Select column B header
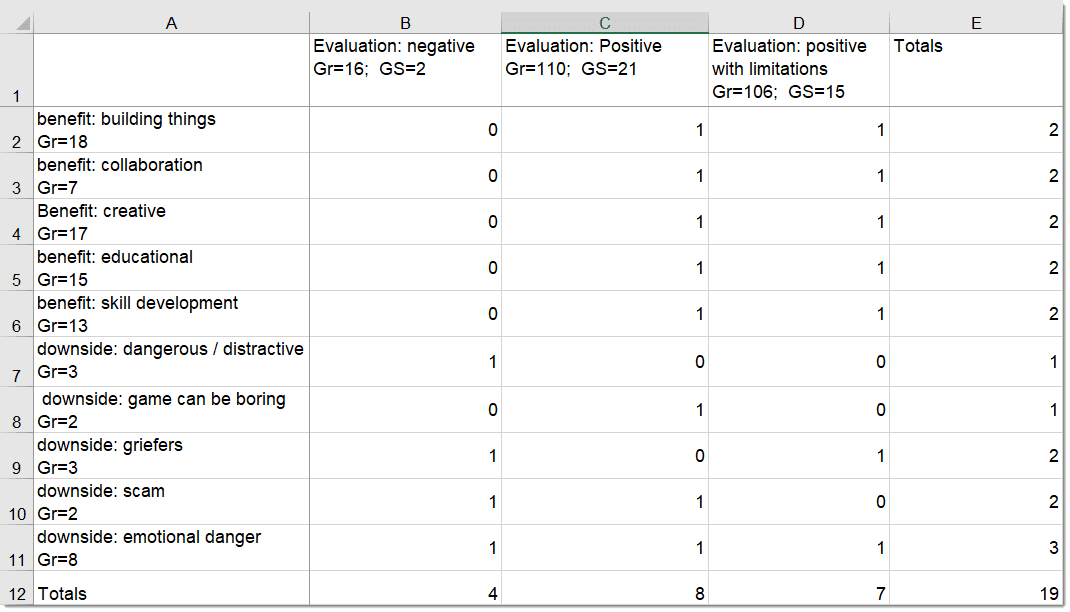The image size is (1070, 612). pyautogui.click(x=405, y=23)
